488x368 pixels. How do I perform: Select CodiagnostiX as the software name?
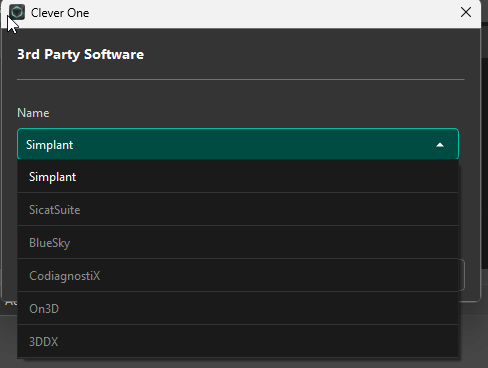point(238,275)
